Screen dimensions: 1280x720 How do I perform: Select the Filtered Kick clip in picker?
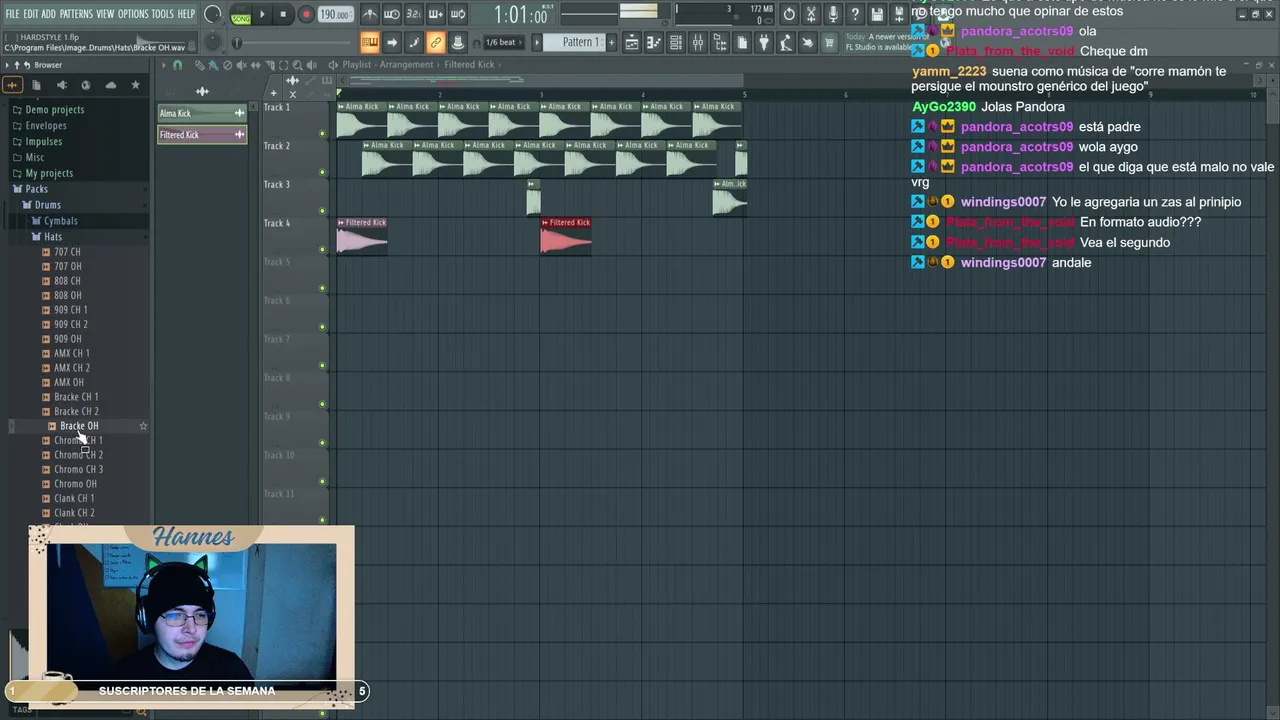(202, 134)
